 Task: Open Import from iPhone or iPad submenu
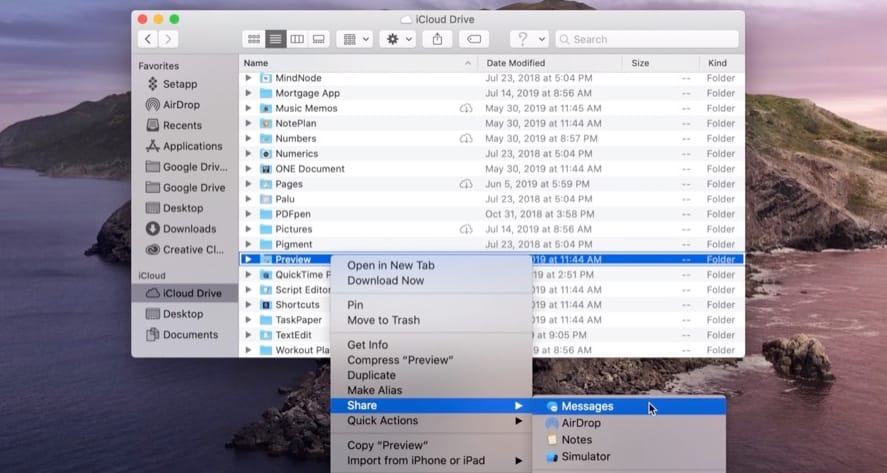pyautogui.click(x=431, y=461)
